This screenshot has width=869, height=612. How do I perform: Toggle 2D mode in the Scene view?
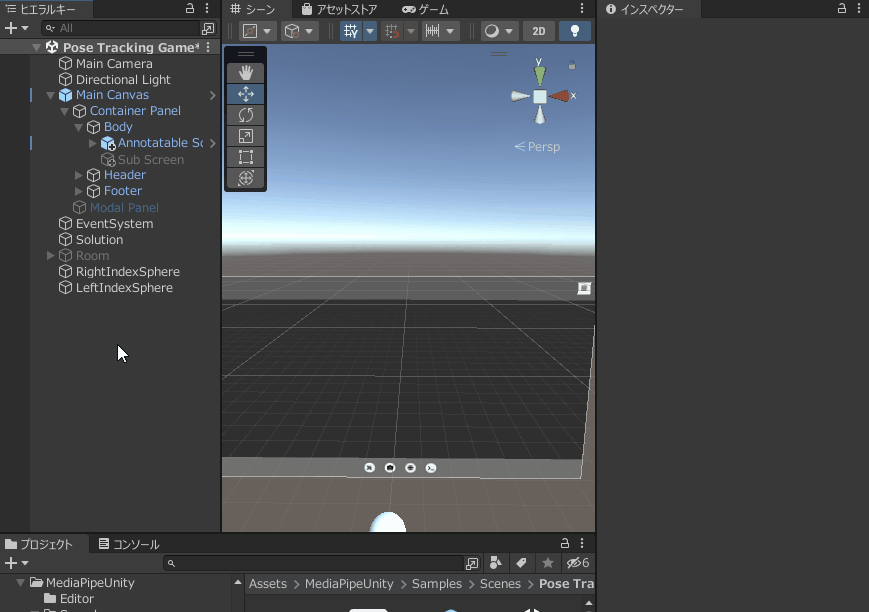coord(538,31)
